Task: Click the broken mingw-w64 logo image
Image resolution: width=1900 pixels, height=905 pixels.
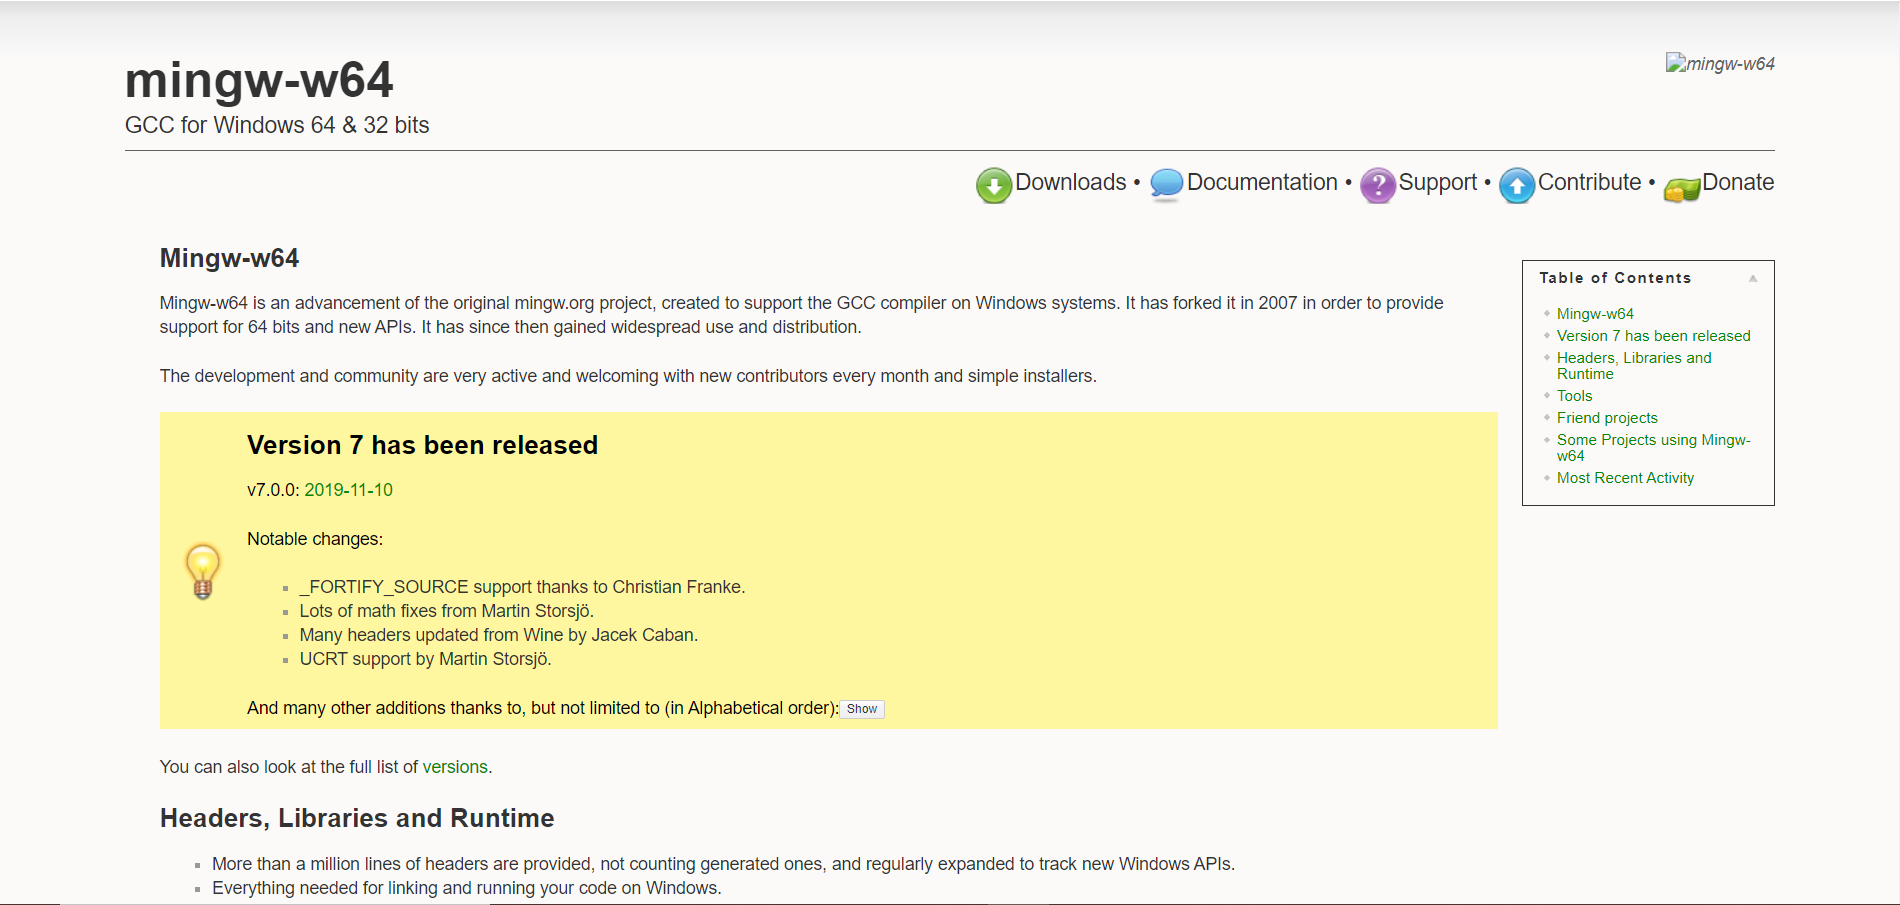Action: 1720,63
